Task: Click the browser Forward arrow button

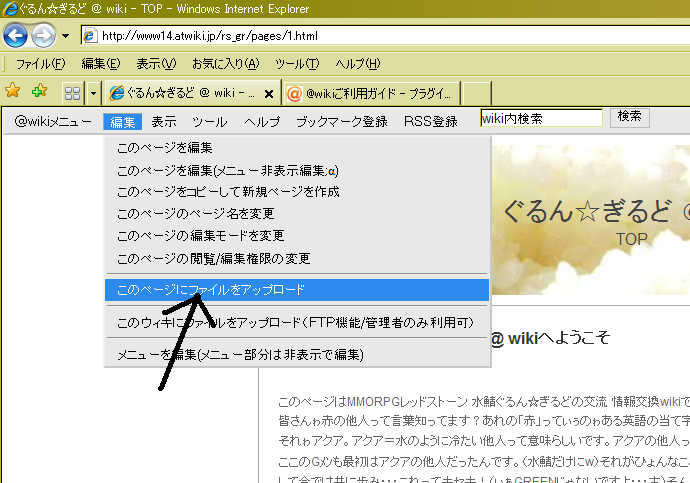Action: [44, 36]
